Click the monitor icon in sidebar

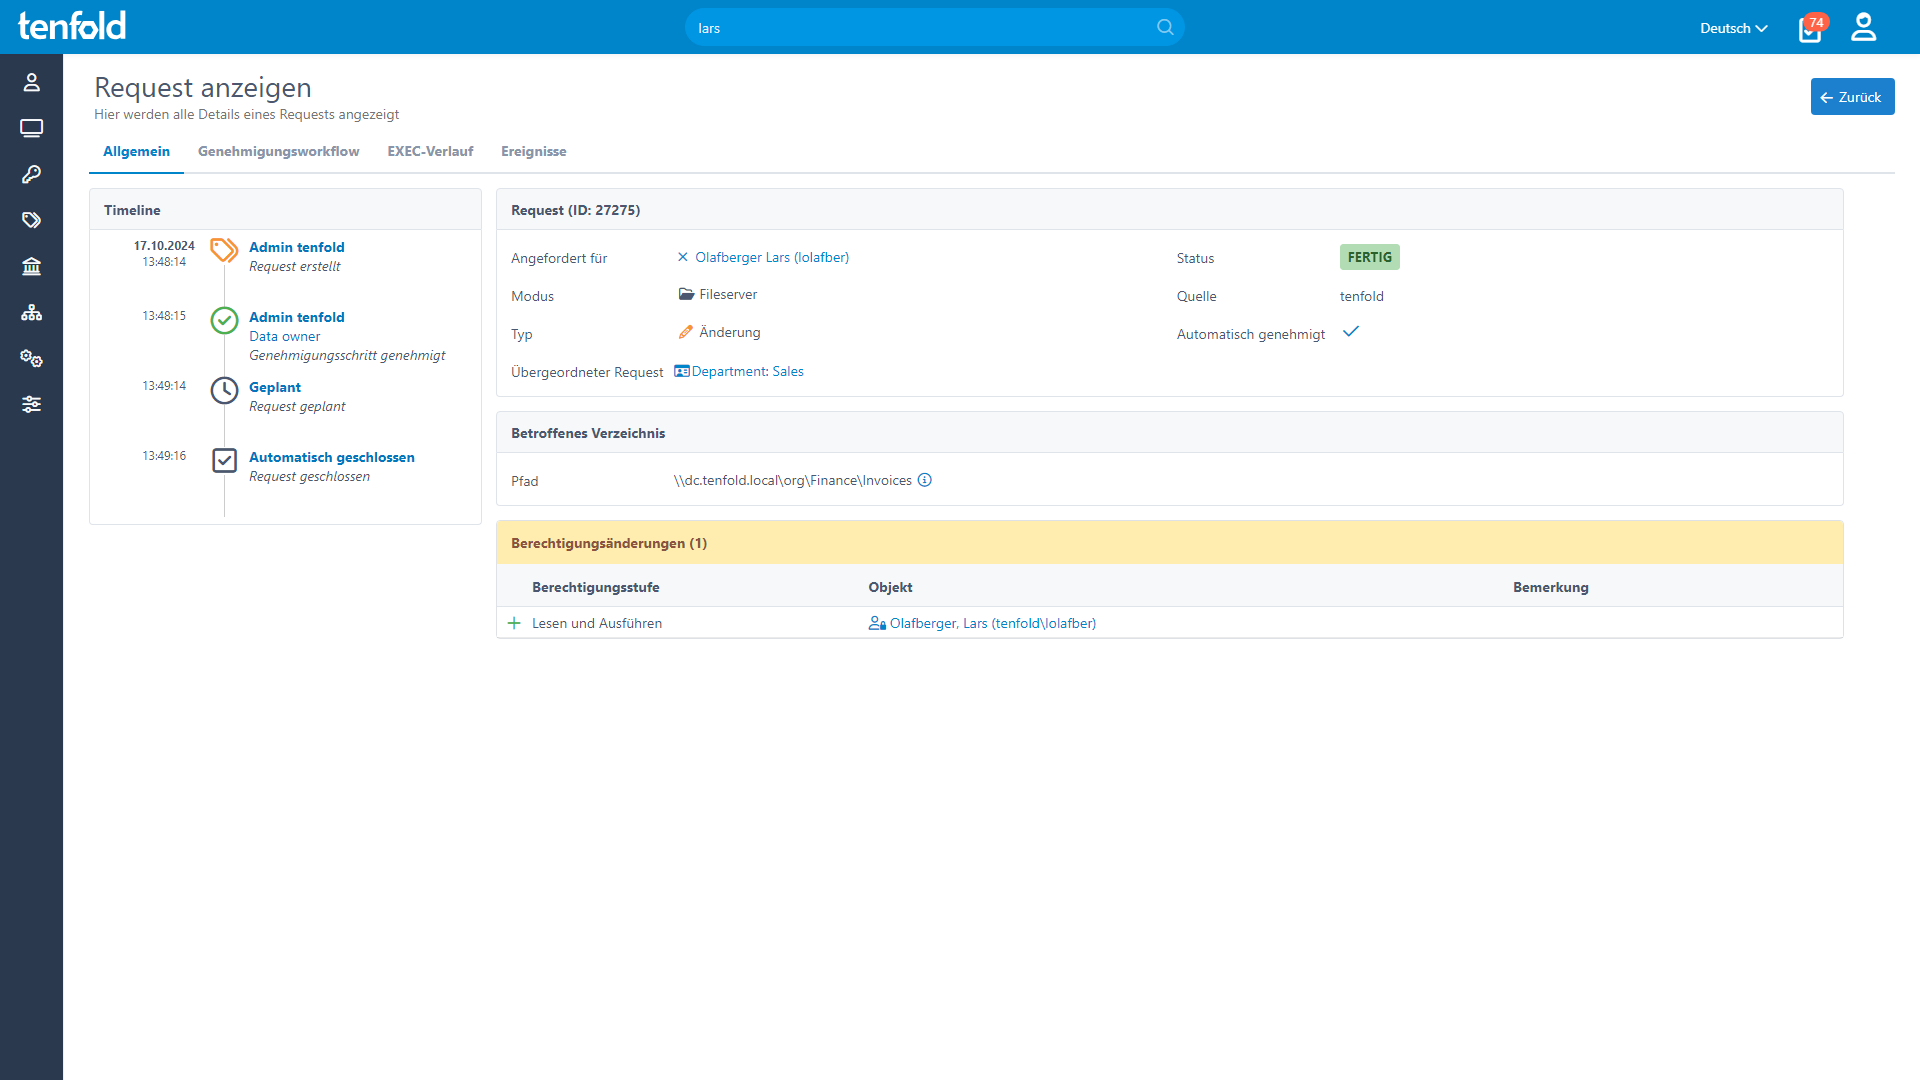pyautogui.click(x=31, y=128)
